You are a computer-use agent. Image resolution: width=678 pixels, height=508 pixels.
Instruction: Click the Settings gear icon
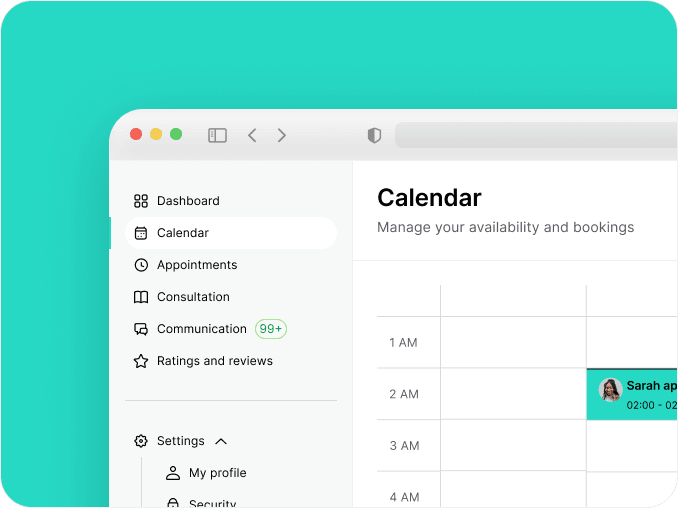141,441
